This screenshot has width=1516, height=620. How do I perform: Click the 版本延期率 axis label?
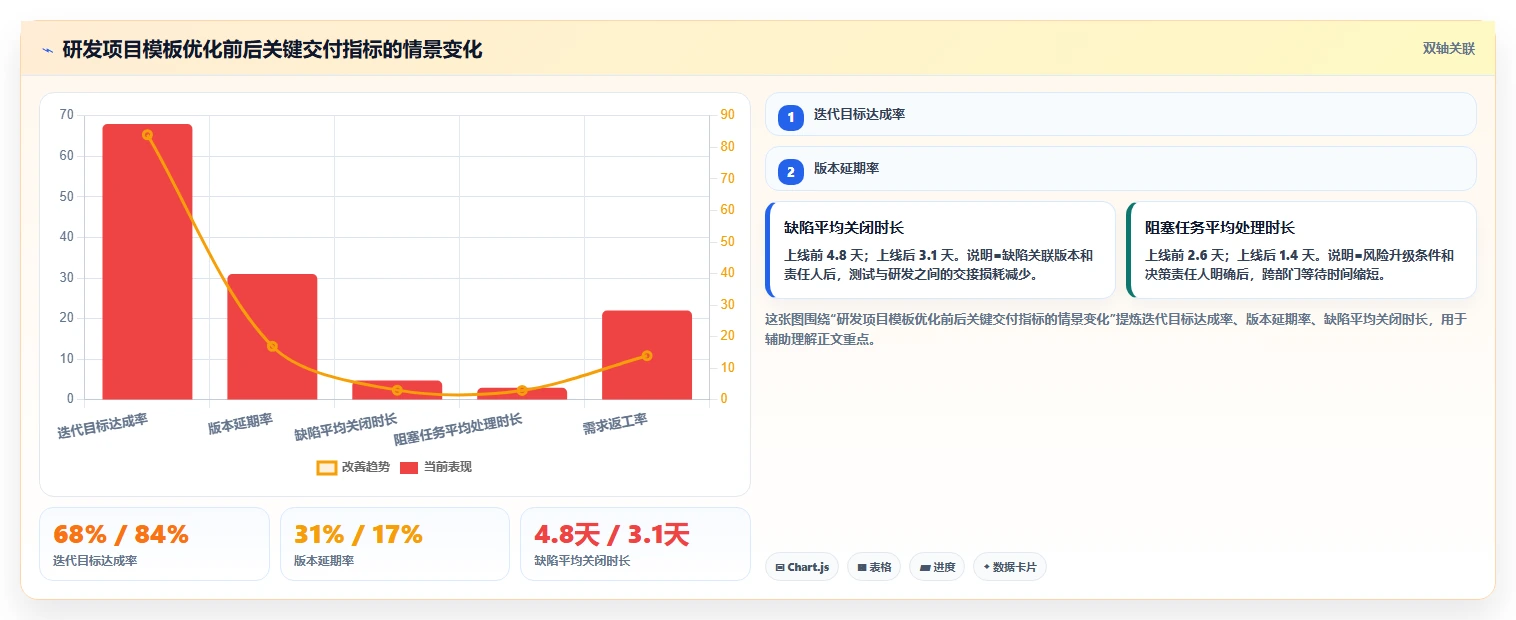click(241, 424)
